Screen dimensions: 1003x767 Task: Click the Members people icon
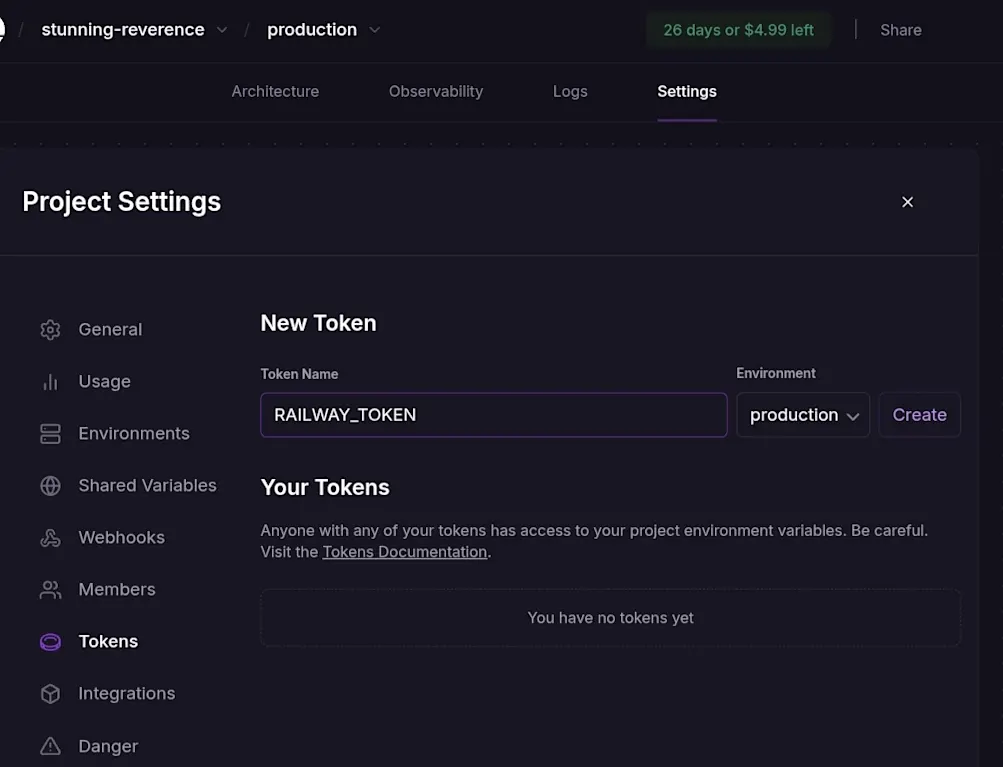tap(50, 590)
